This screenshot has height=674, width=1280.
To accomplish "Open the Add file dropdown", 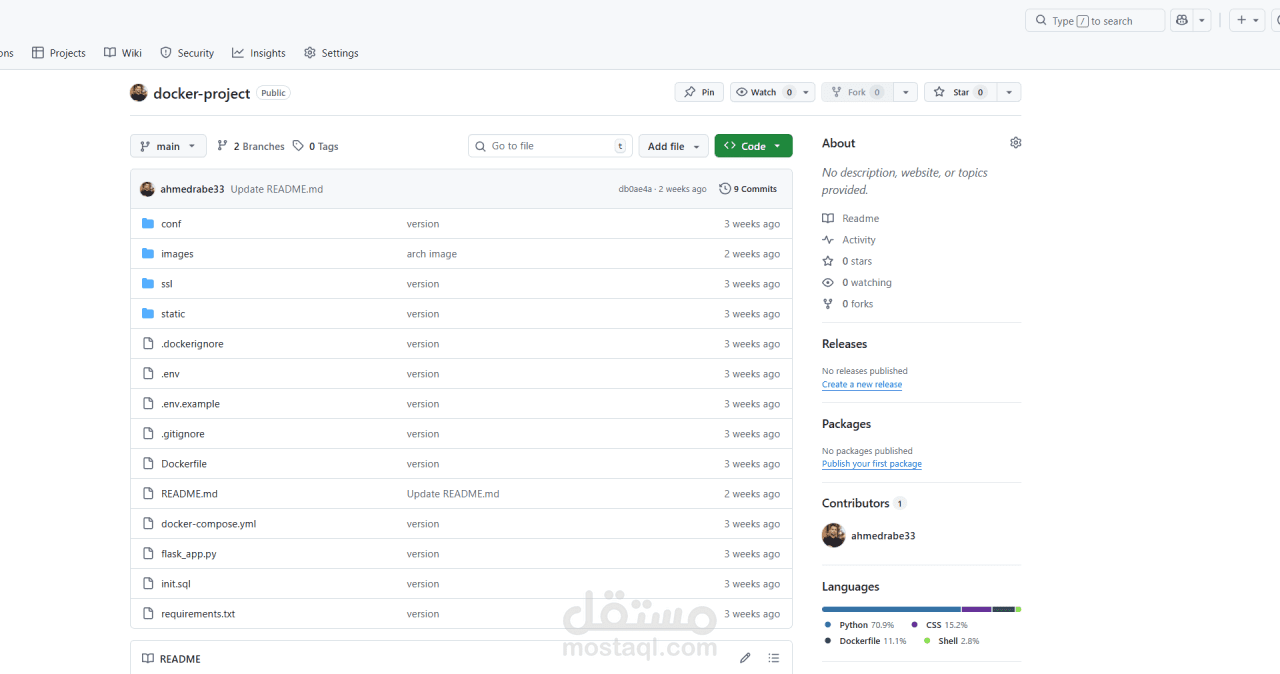I will [673, 146].
